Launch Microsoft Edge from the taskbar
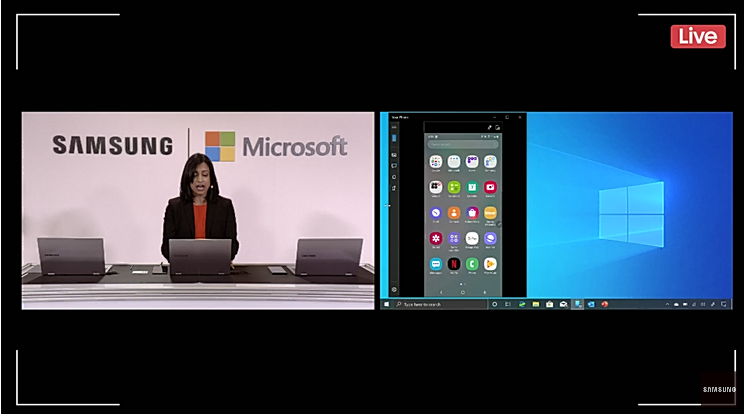744x414 pixels. point(522,304)
